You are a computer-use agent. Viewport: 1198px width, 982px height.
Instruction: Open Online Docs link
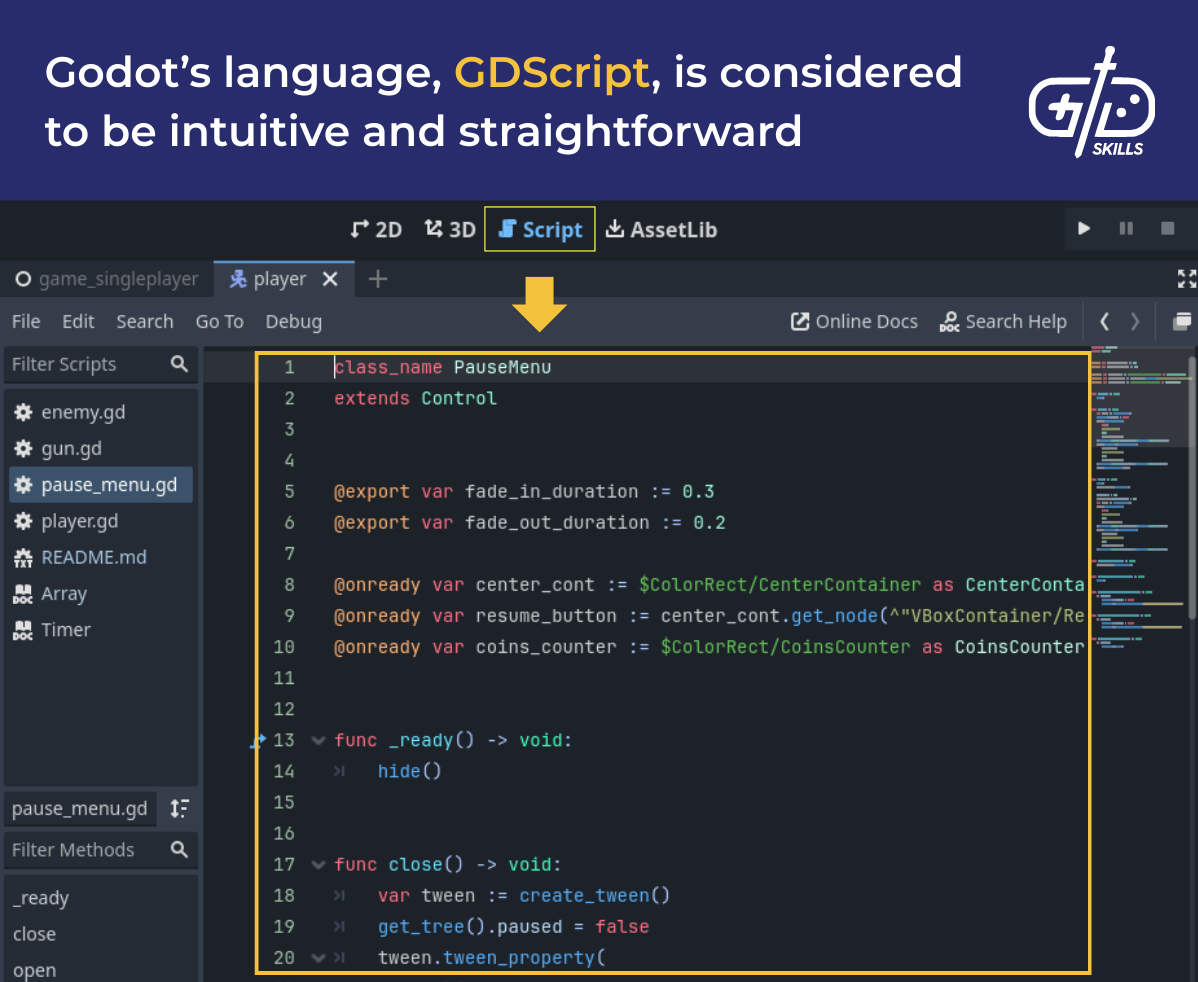(854, 321)
